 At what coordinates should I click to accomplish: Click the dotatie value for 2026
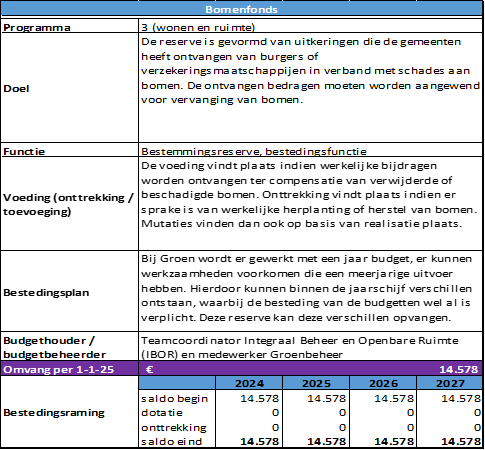pos(410,413)
